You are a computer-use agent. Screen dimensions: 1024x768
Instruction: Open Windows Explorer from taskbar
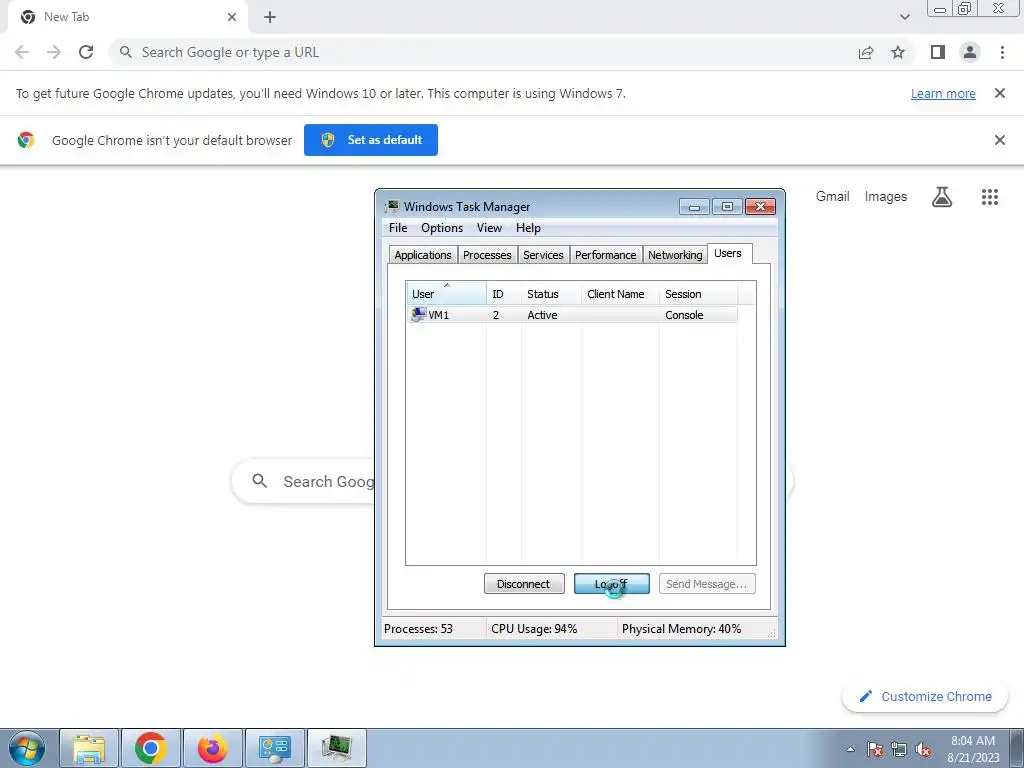pos(89,748)
